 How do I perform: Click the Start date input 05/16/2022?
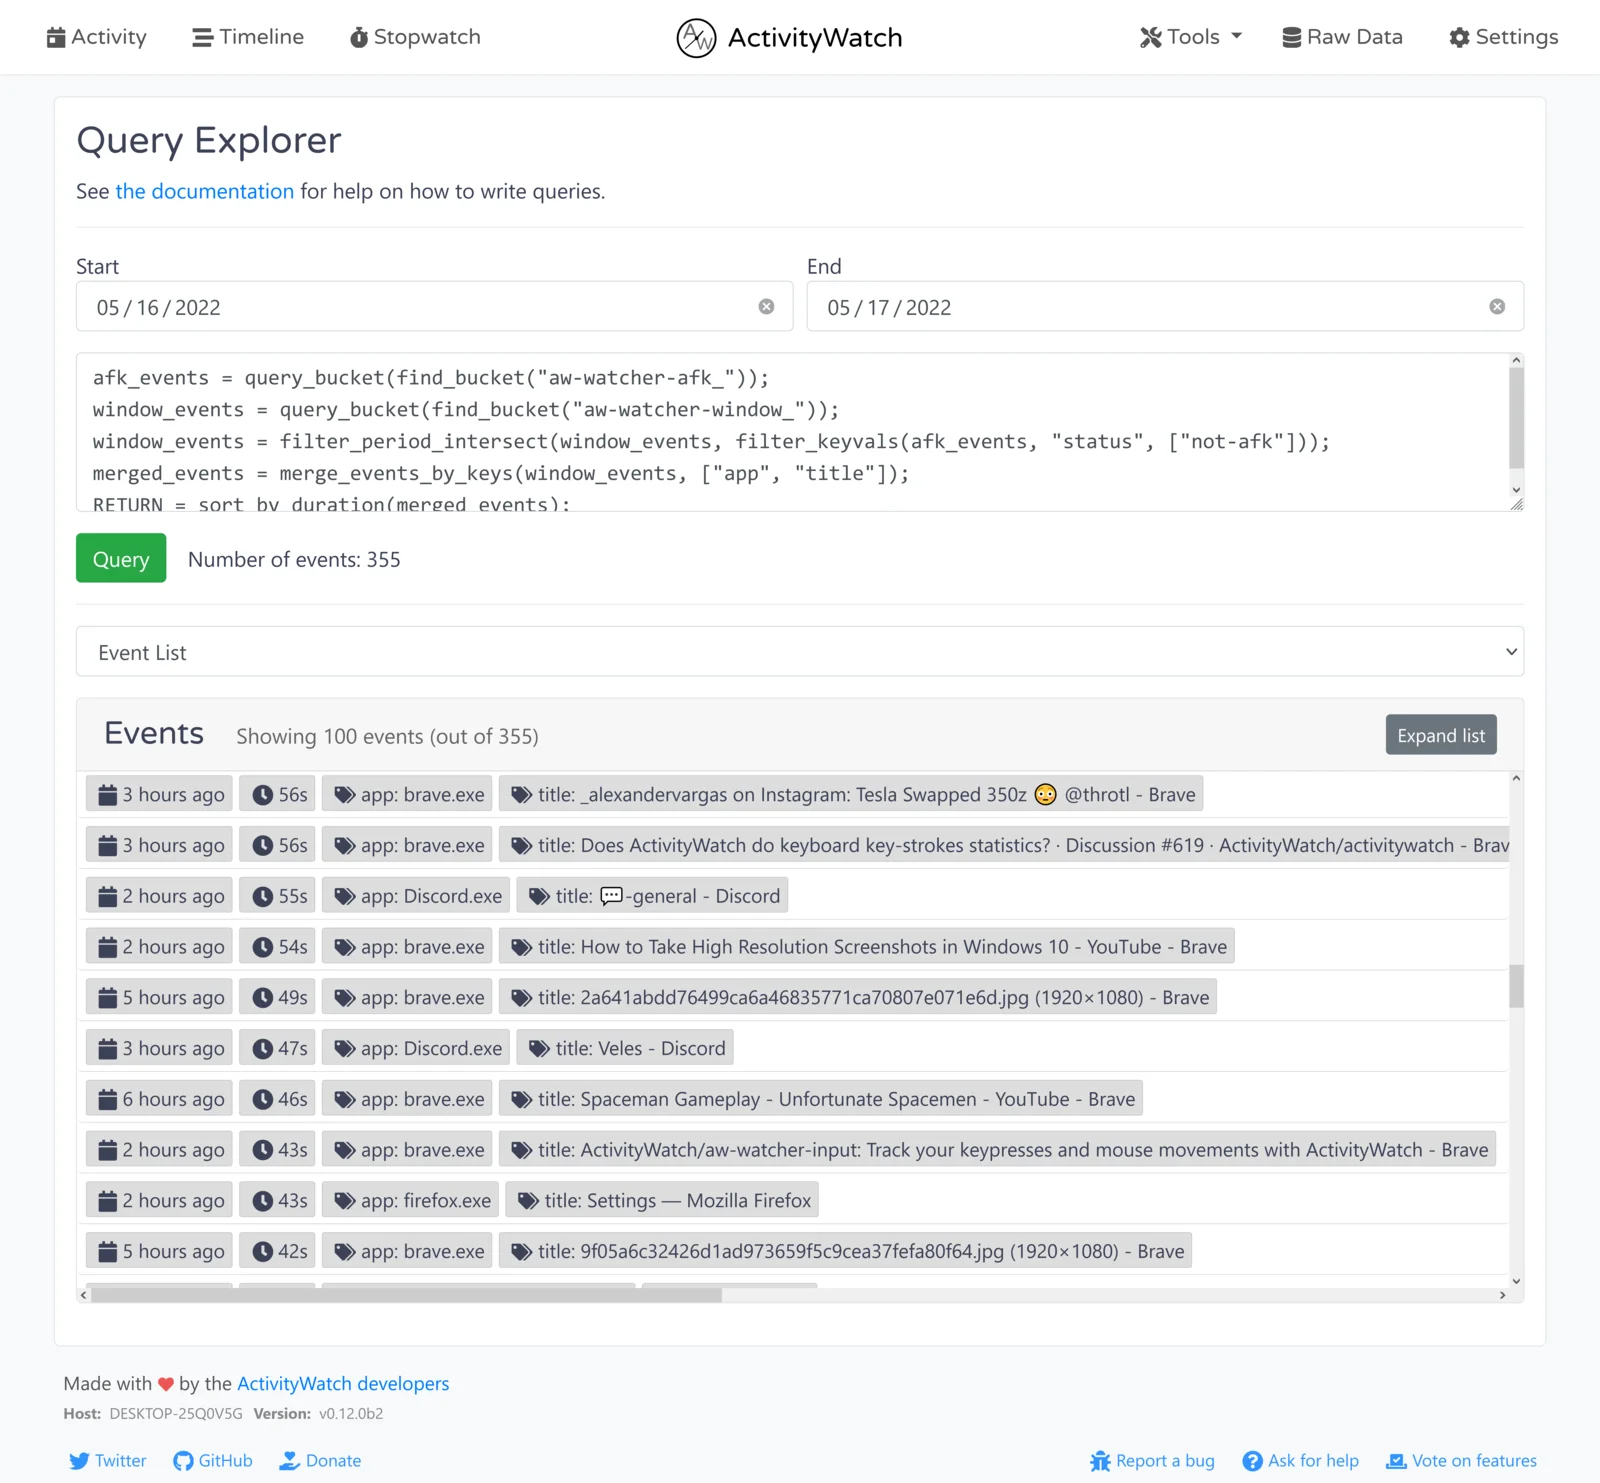pos(434,307)
